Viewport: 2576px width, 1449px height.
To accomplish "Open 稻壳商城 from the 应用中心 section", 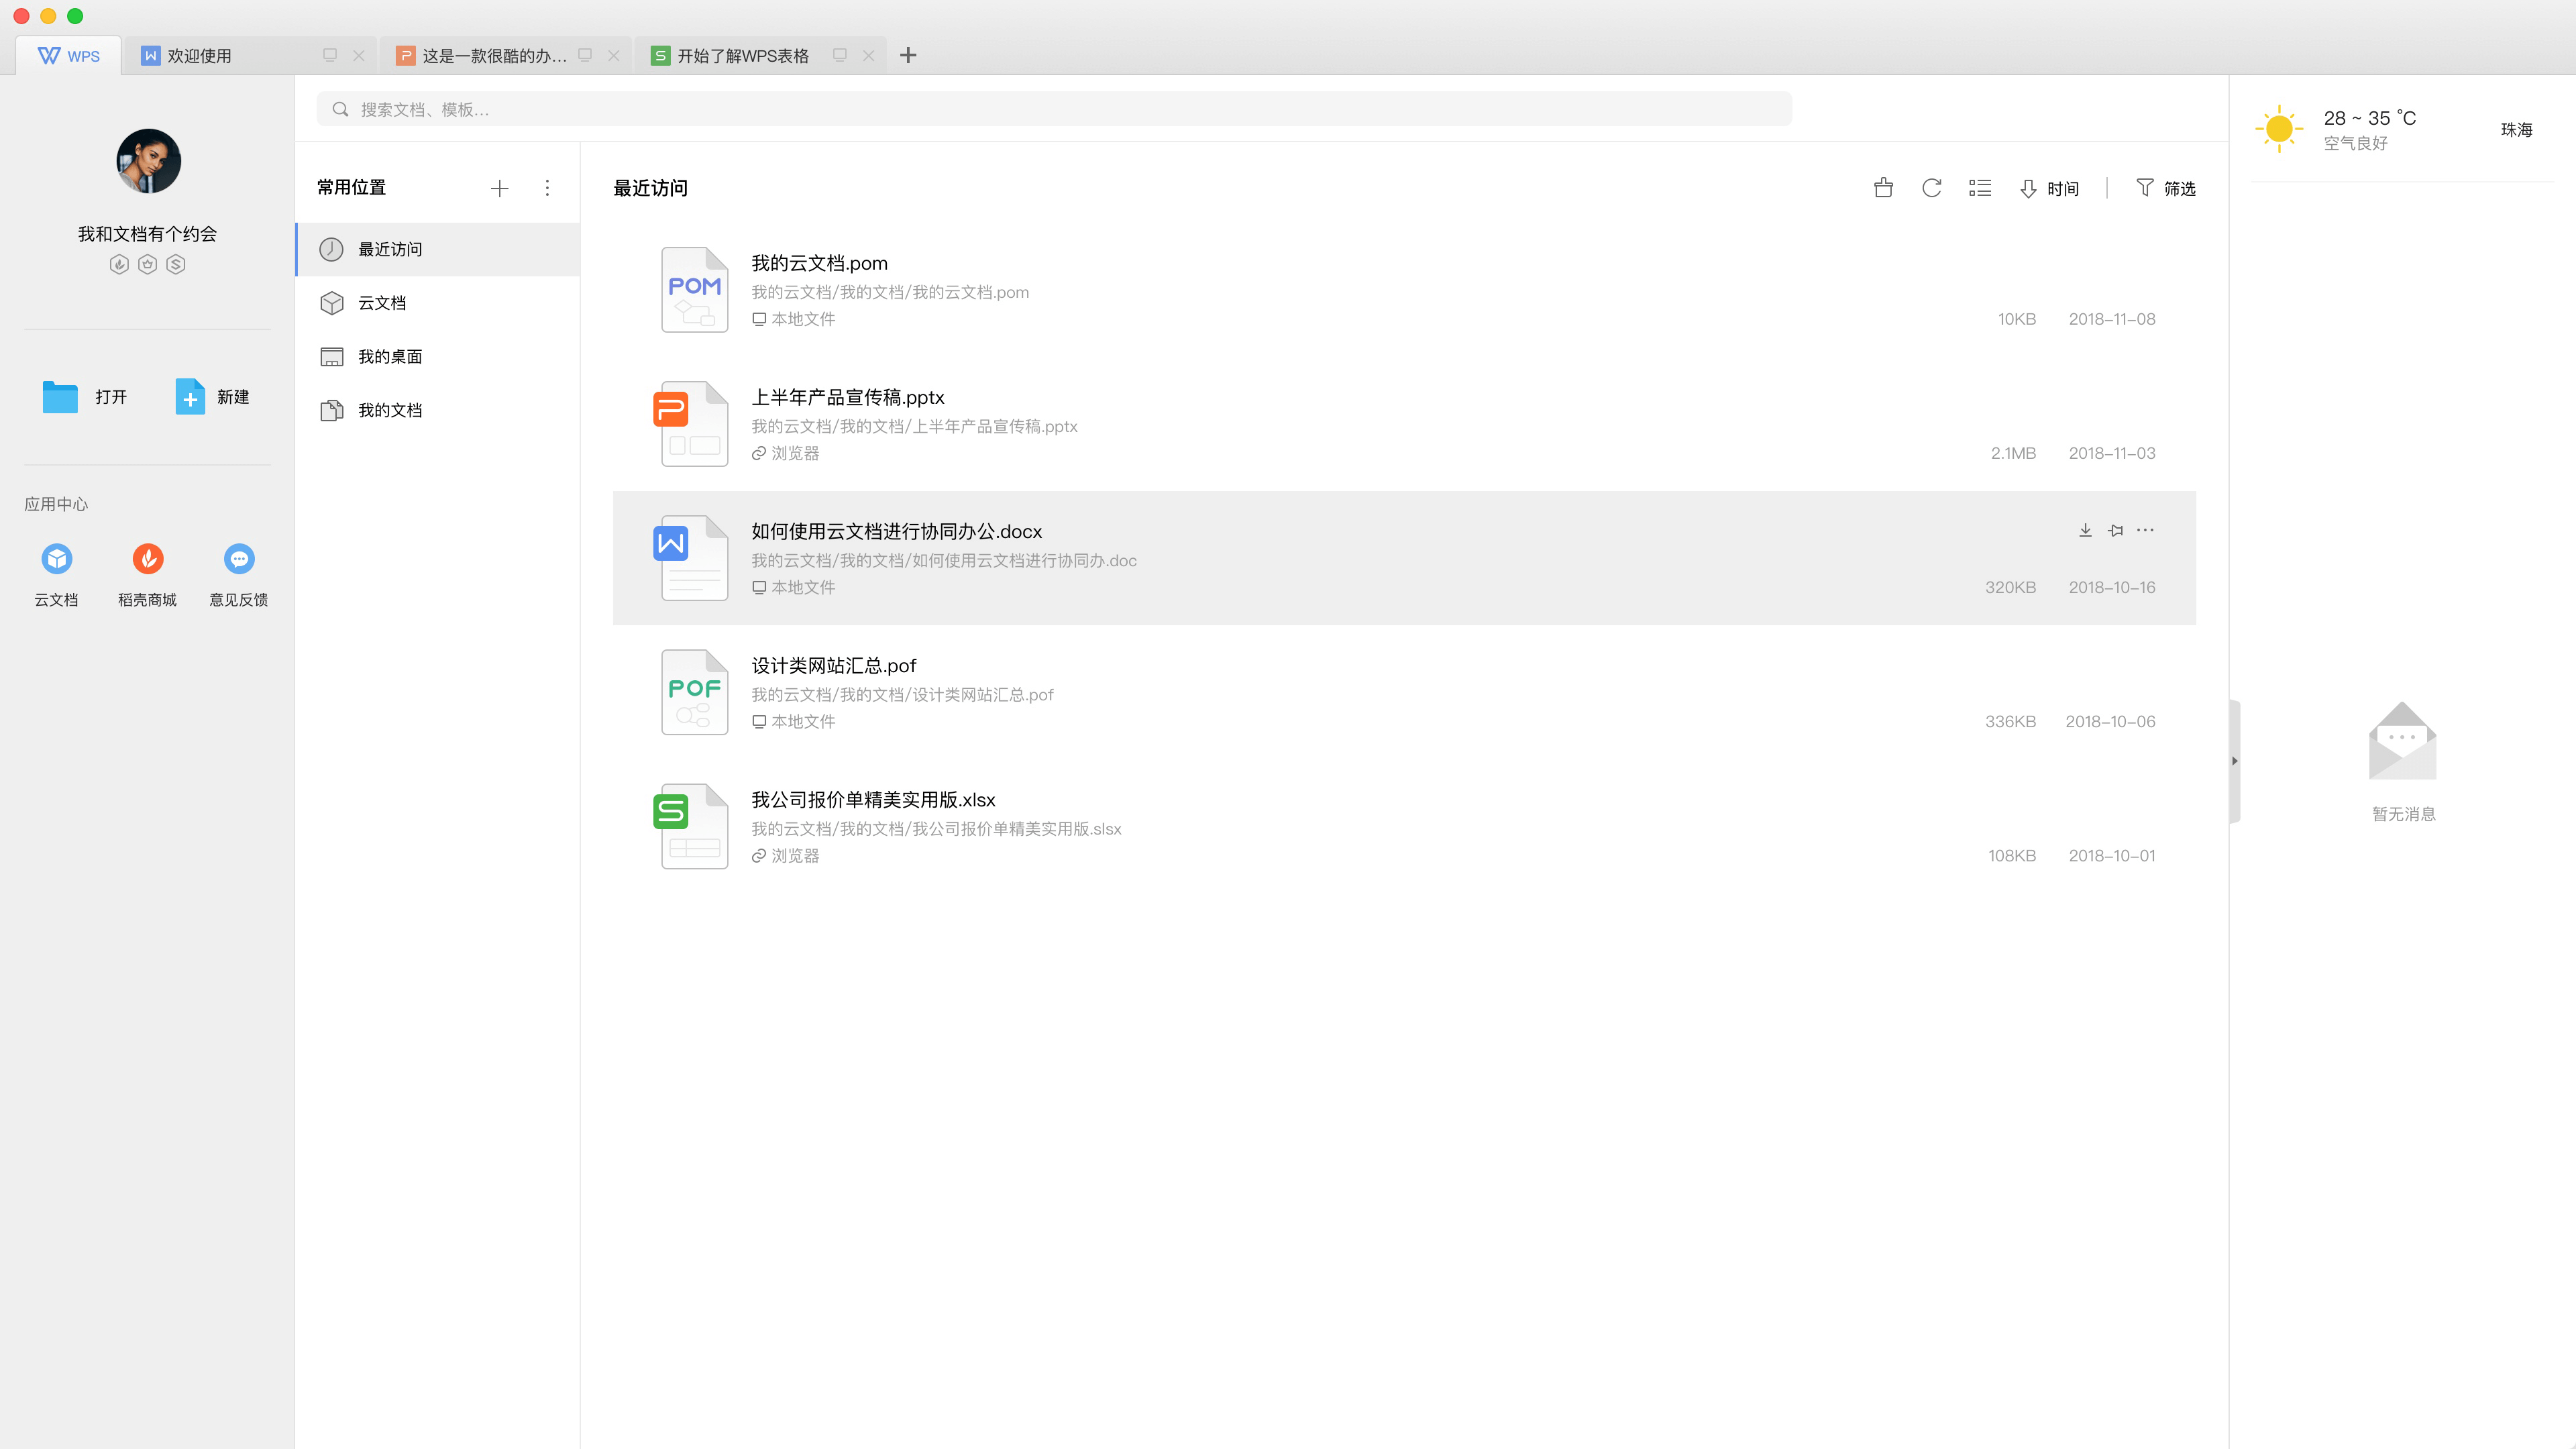I will click(x=147, y=573).
